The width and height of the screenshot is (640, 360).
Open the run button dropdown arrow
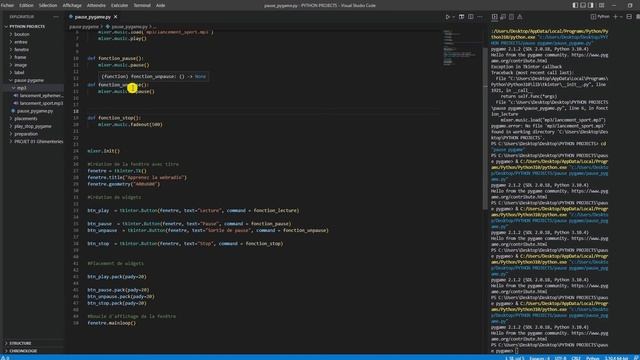pos(453,17)
